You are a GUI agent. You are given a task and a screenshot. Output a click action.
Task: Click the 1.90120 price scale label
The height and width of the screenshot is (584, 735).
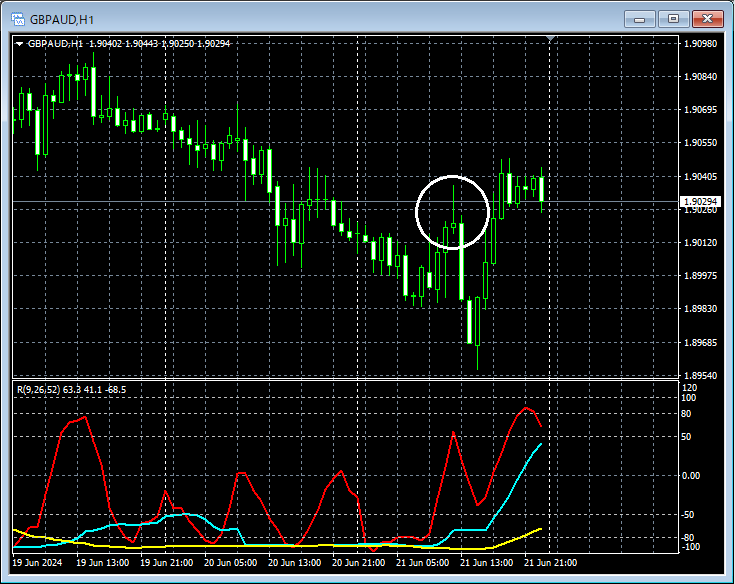pyautogui.click(x=700, y=242)
